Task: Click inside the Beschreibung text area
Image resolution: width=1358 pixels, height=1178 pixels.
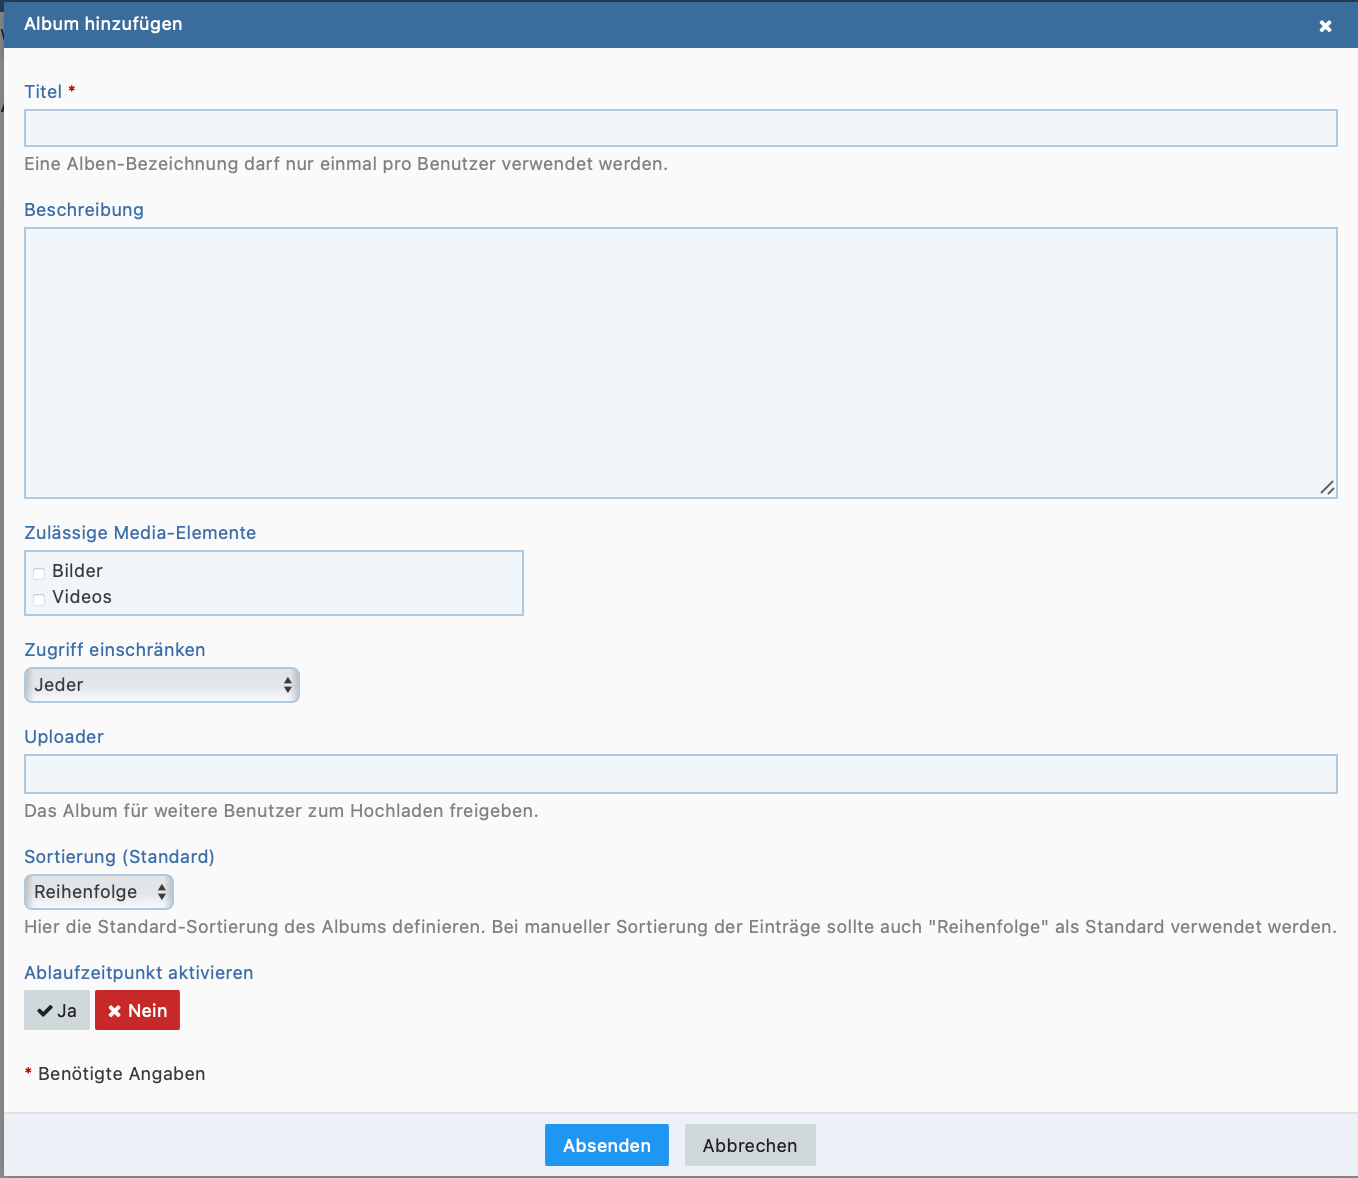Action: [680, 362]
